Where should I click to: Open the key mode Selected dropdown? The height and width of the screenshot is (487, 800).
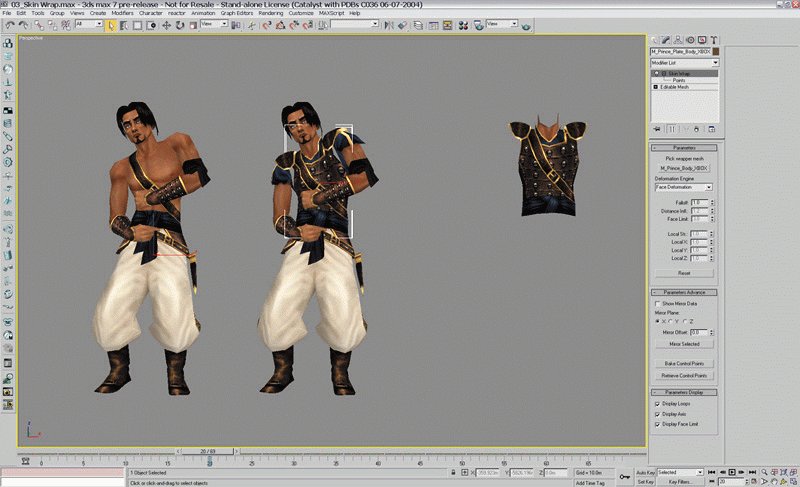pyautogui.click(x=680, y=472)
